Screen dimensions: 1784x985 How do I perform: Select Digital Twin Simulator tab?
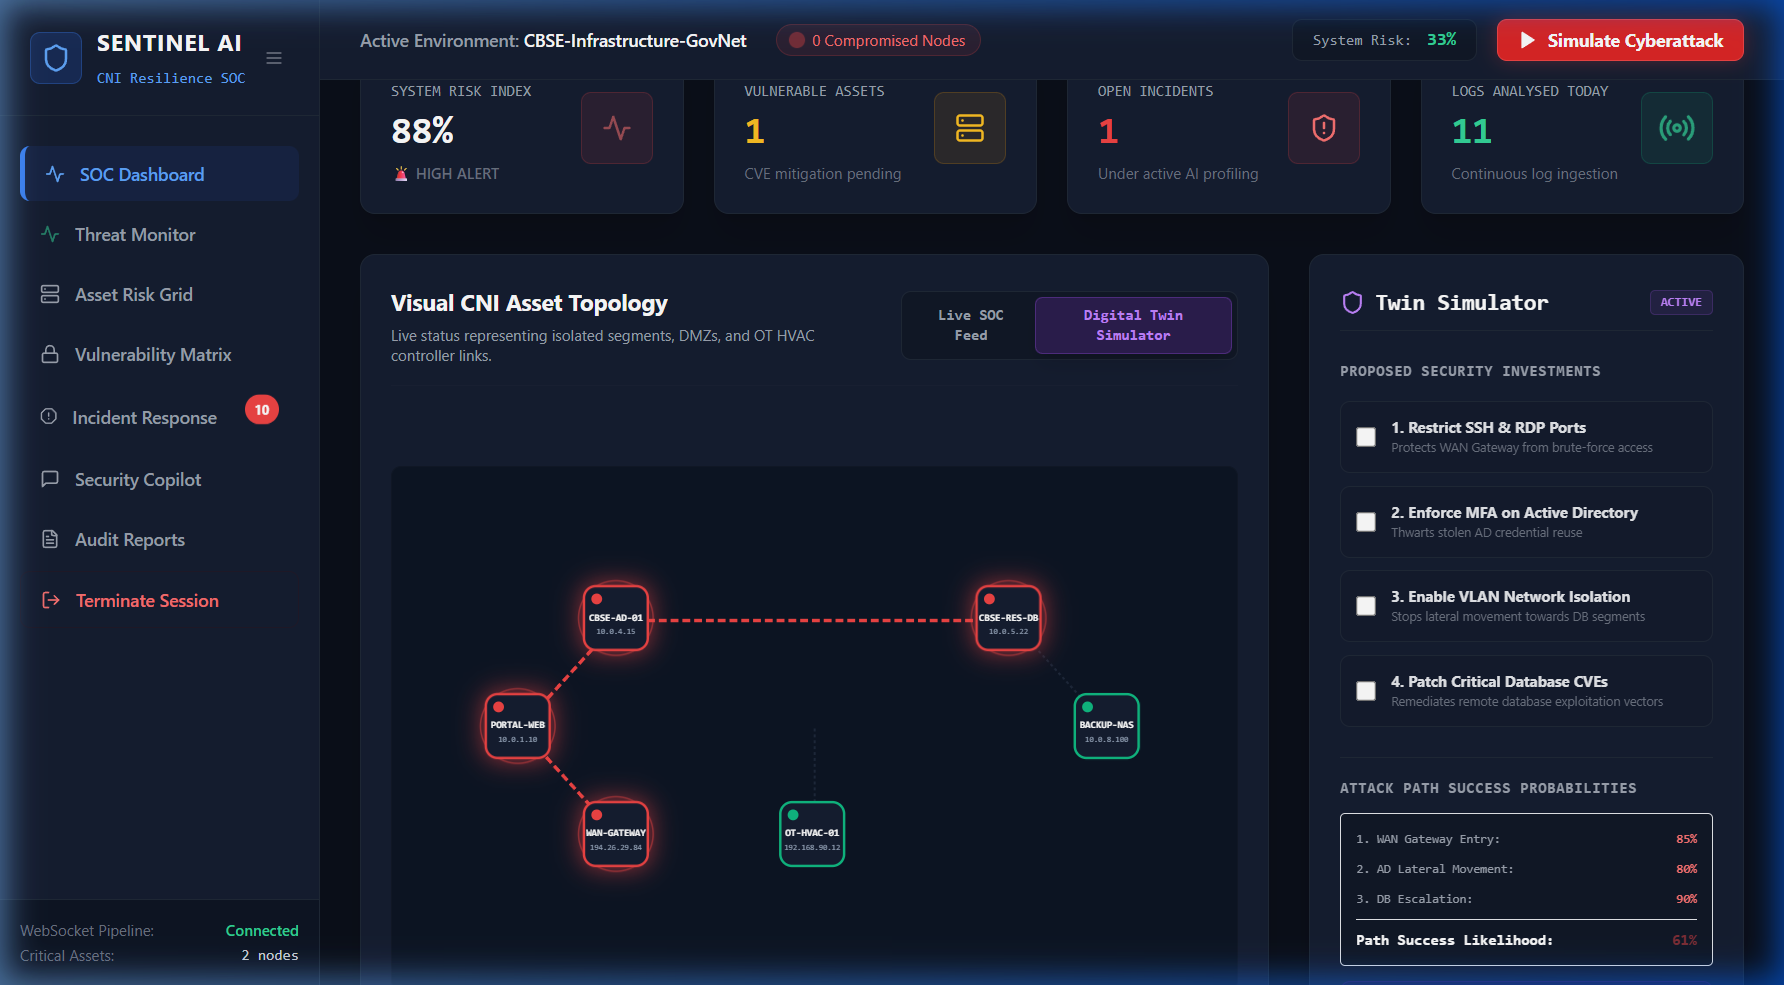(1133, 325)
